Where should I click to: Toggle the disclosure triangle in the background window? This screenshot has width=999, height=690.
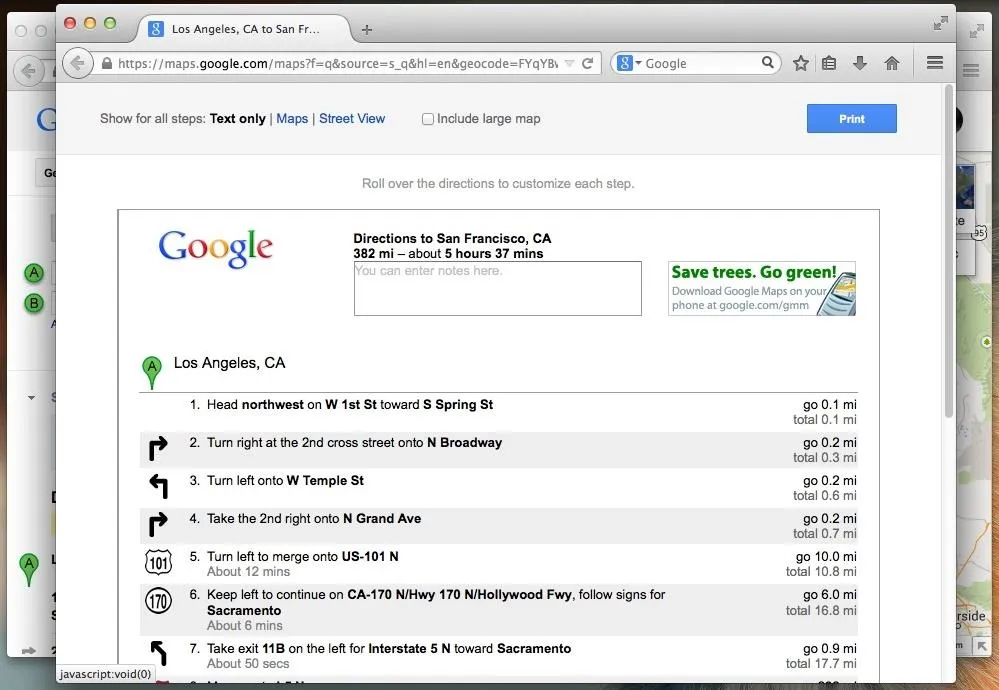(x=31, y=398)
